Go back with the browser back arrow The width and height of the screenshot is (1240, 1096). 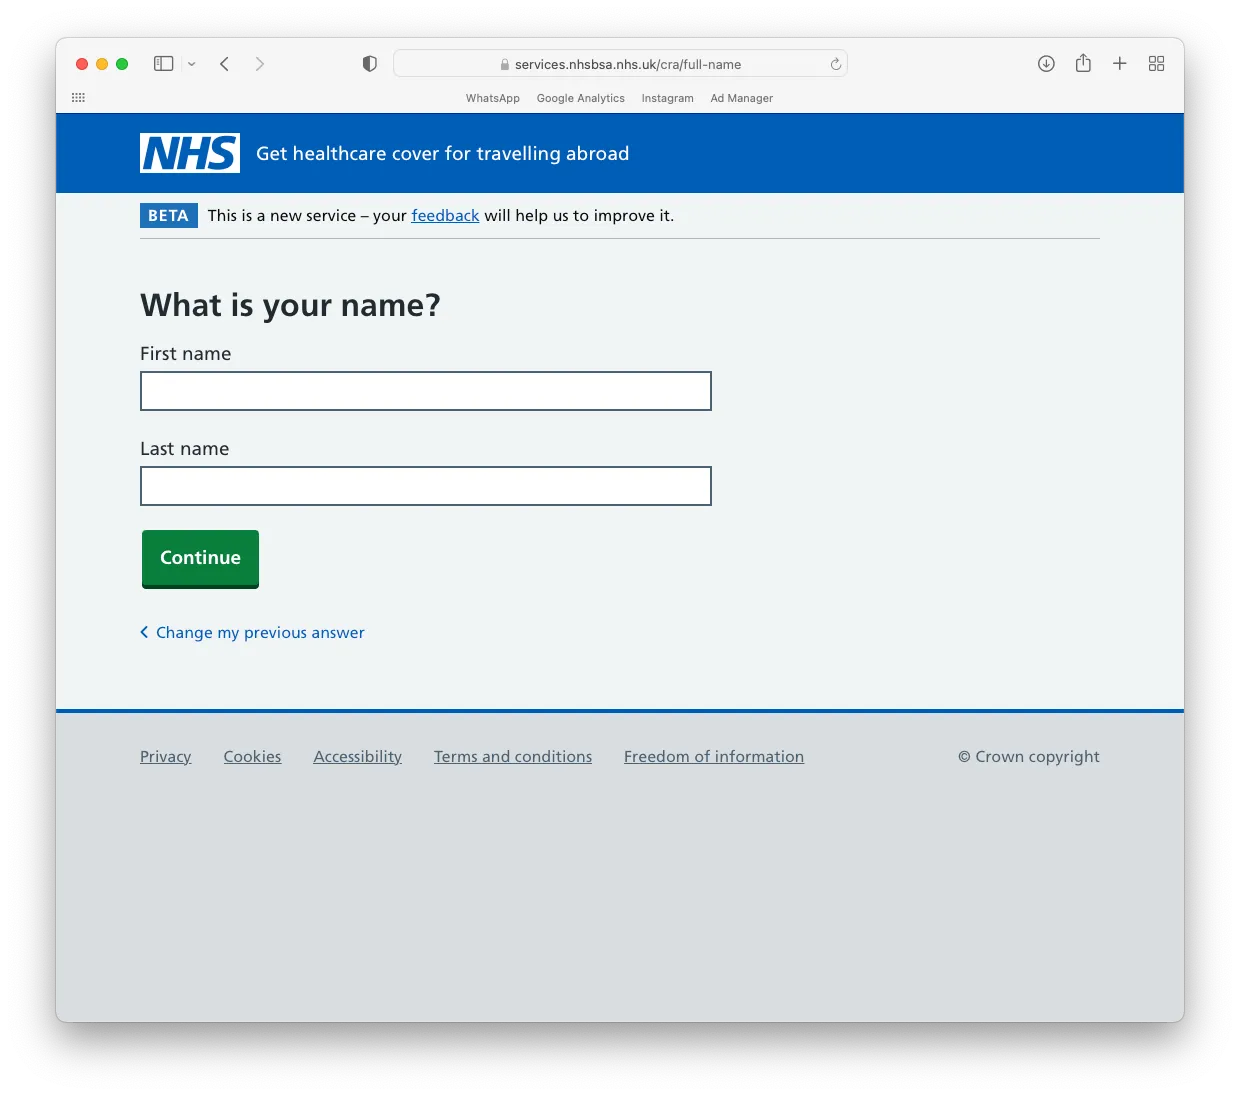225,64
